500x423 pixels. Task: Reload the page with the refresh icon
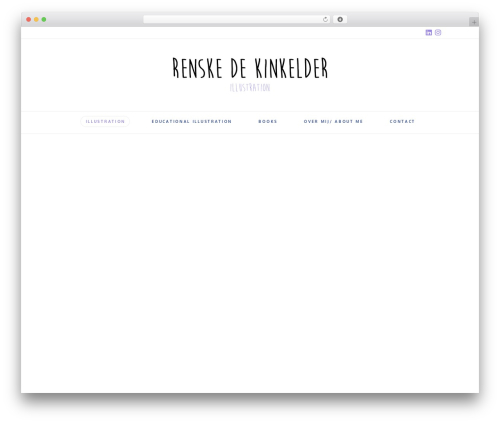(x=325, y=19)
